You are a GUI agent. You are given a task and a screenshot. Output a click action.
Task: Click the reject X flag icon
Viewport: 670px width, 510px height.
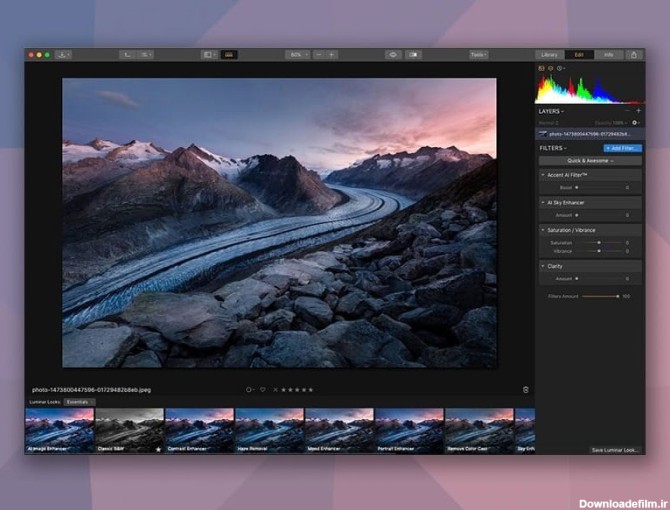tap(275, 389)
